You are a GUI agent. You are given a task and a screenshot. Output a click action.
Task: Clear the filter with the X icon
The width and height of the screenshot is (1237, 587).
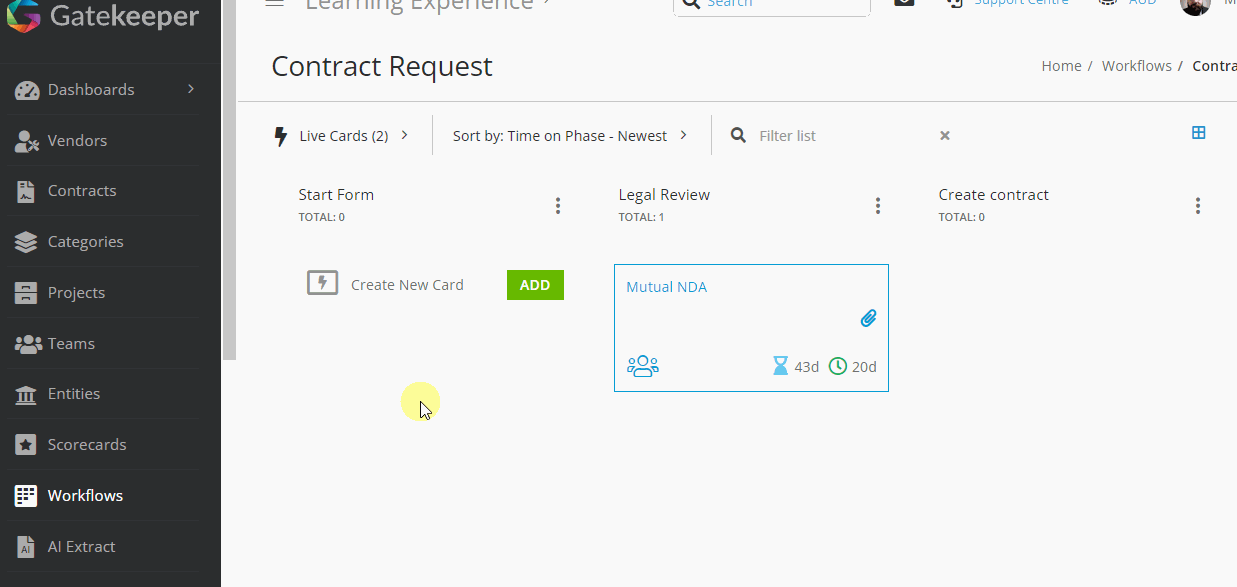945,136
